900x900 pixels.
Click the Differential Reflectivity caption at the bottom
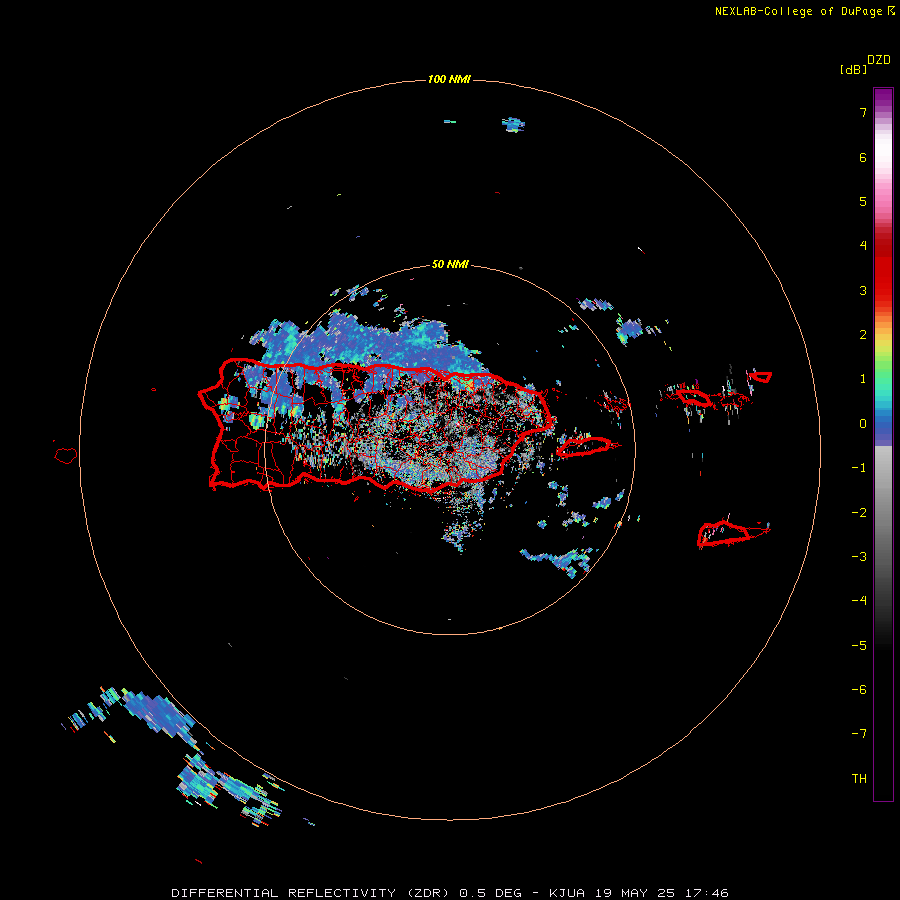tap(449, 893)
